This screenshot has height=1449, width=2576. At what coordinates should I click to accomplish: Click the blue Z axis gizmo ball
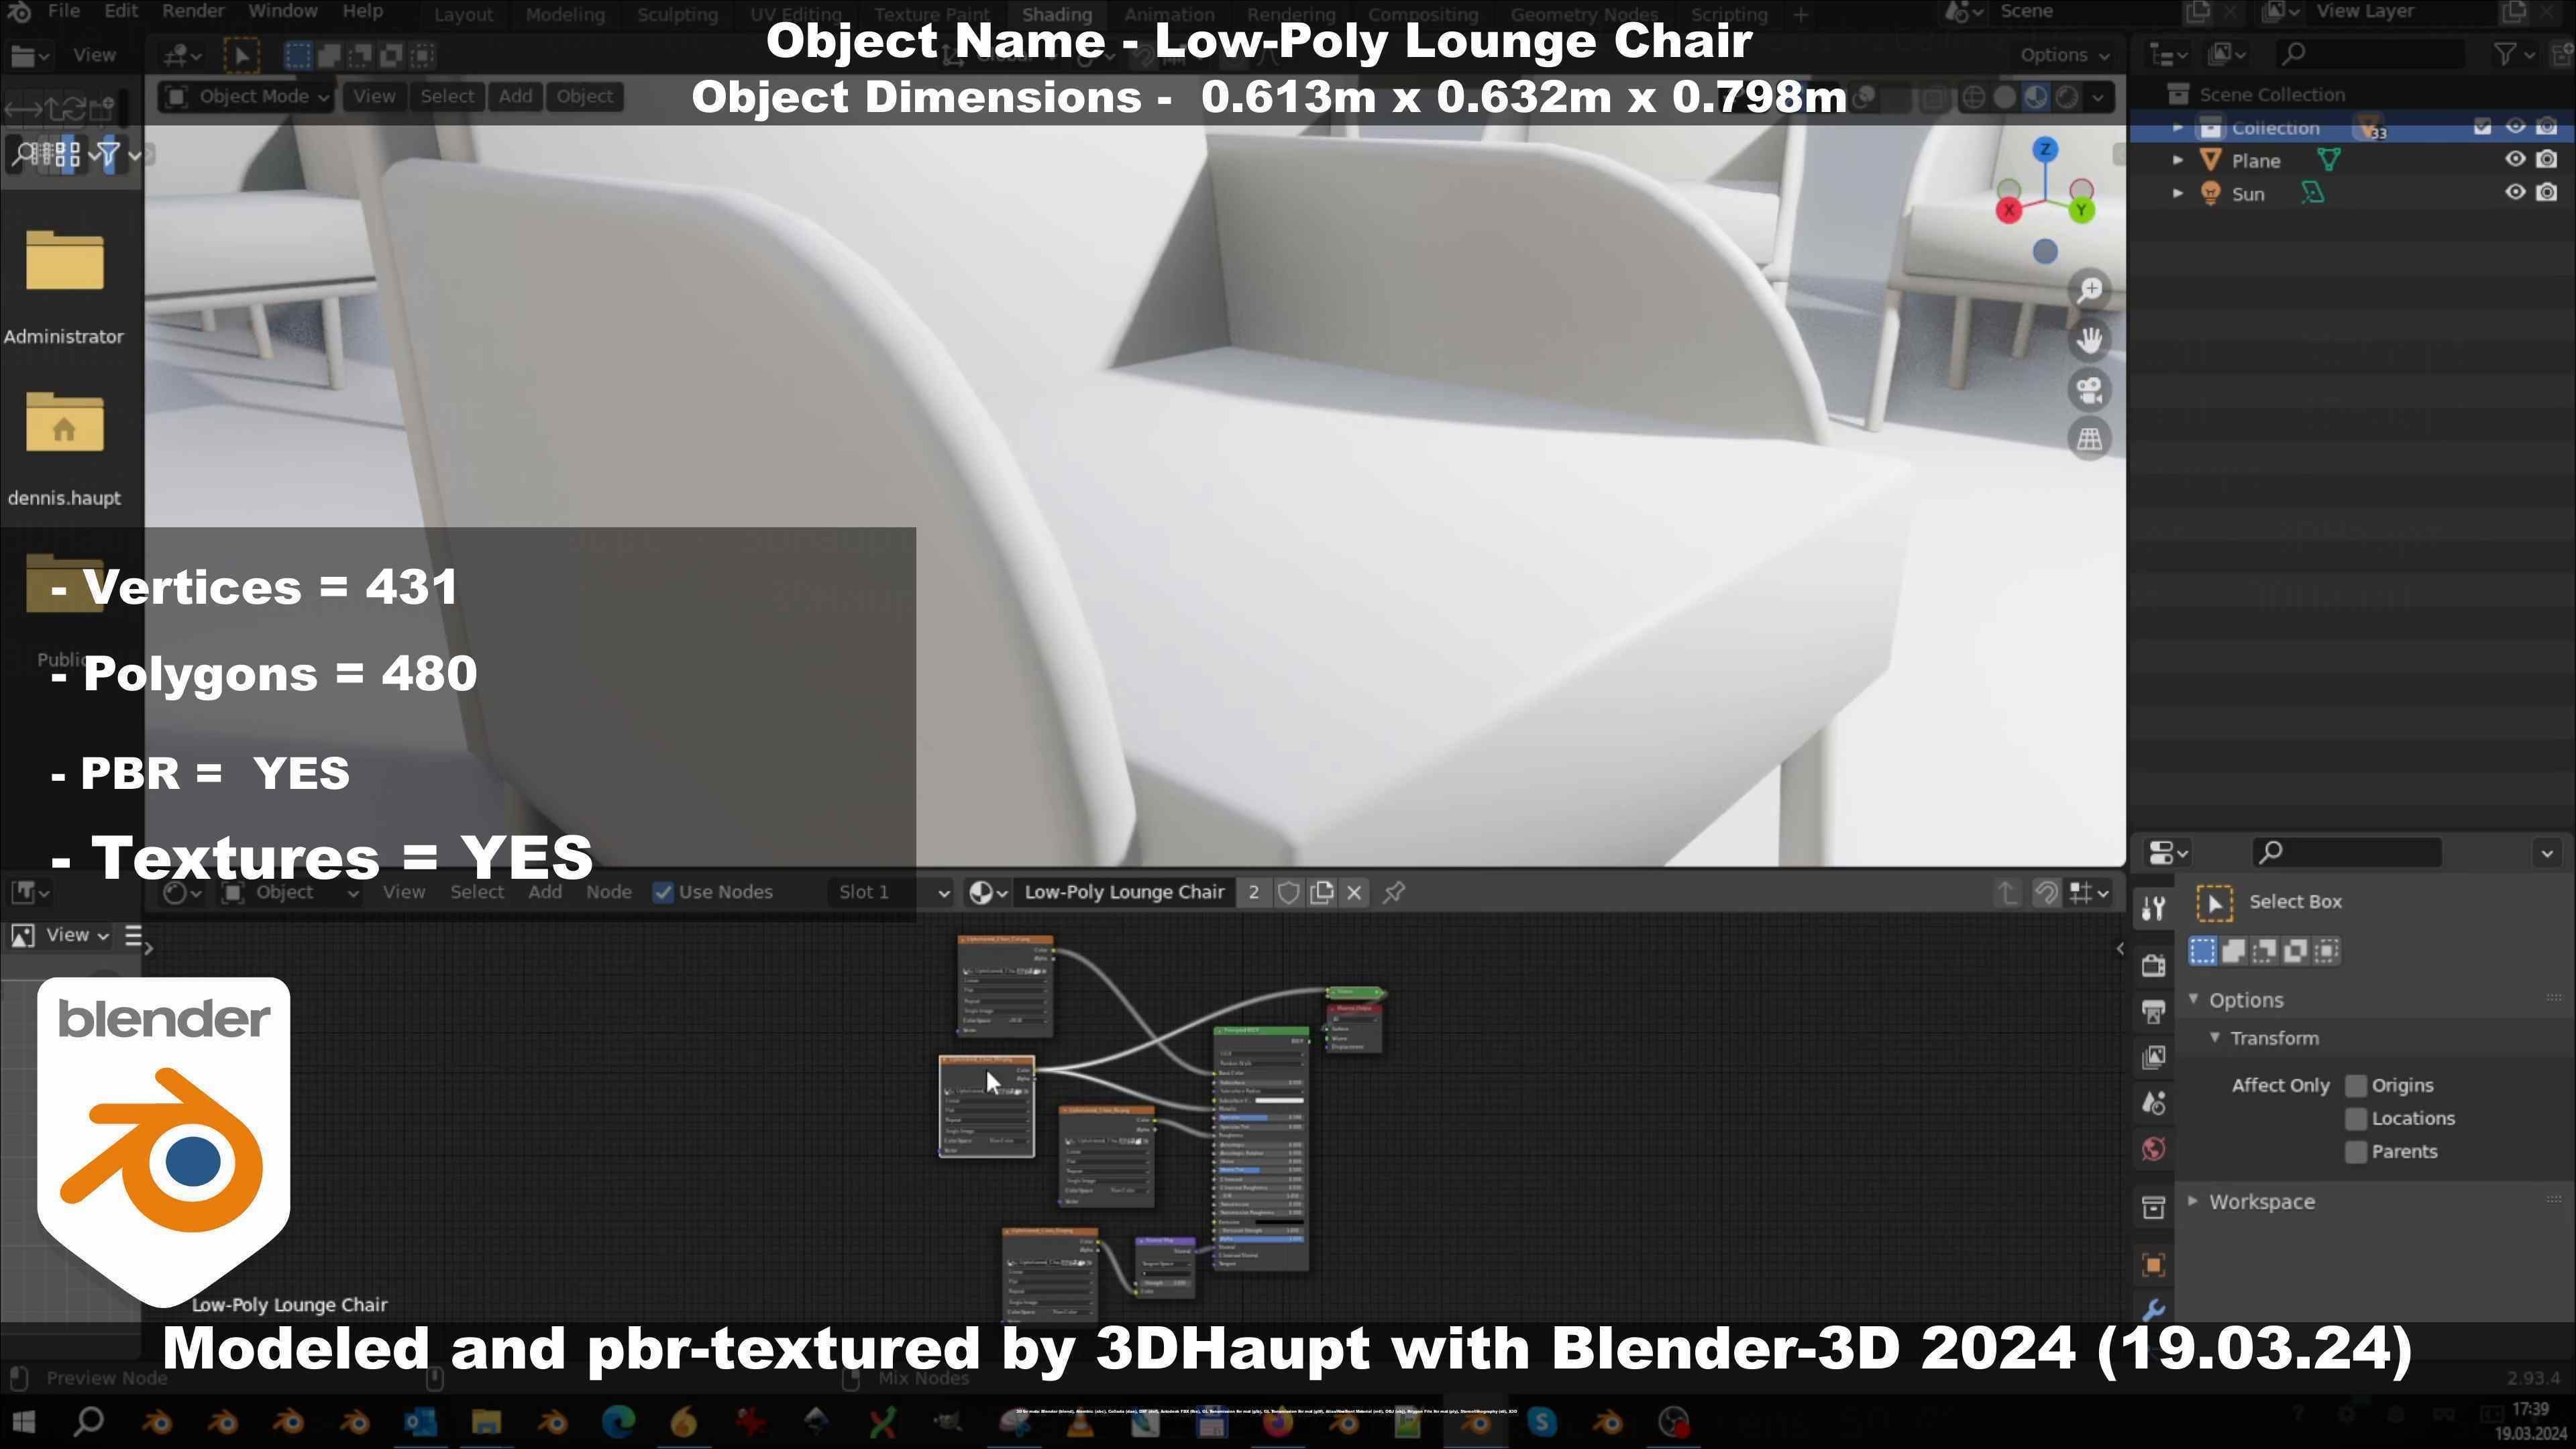[2045, 150]
